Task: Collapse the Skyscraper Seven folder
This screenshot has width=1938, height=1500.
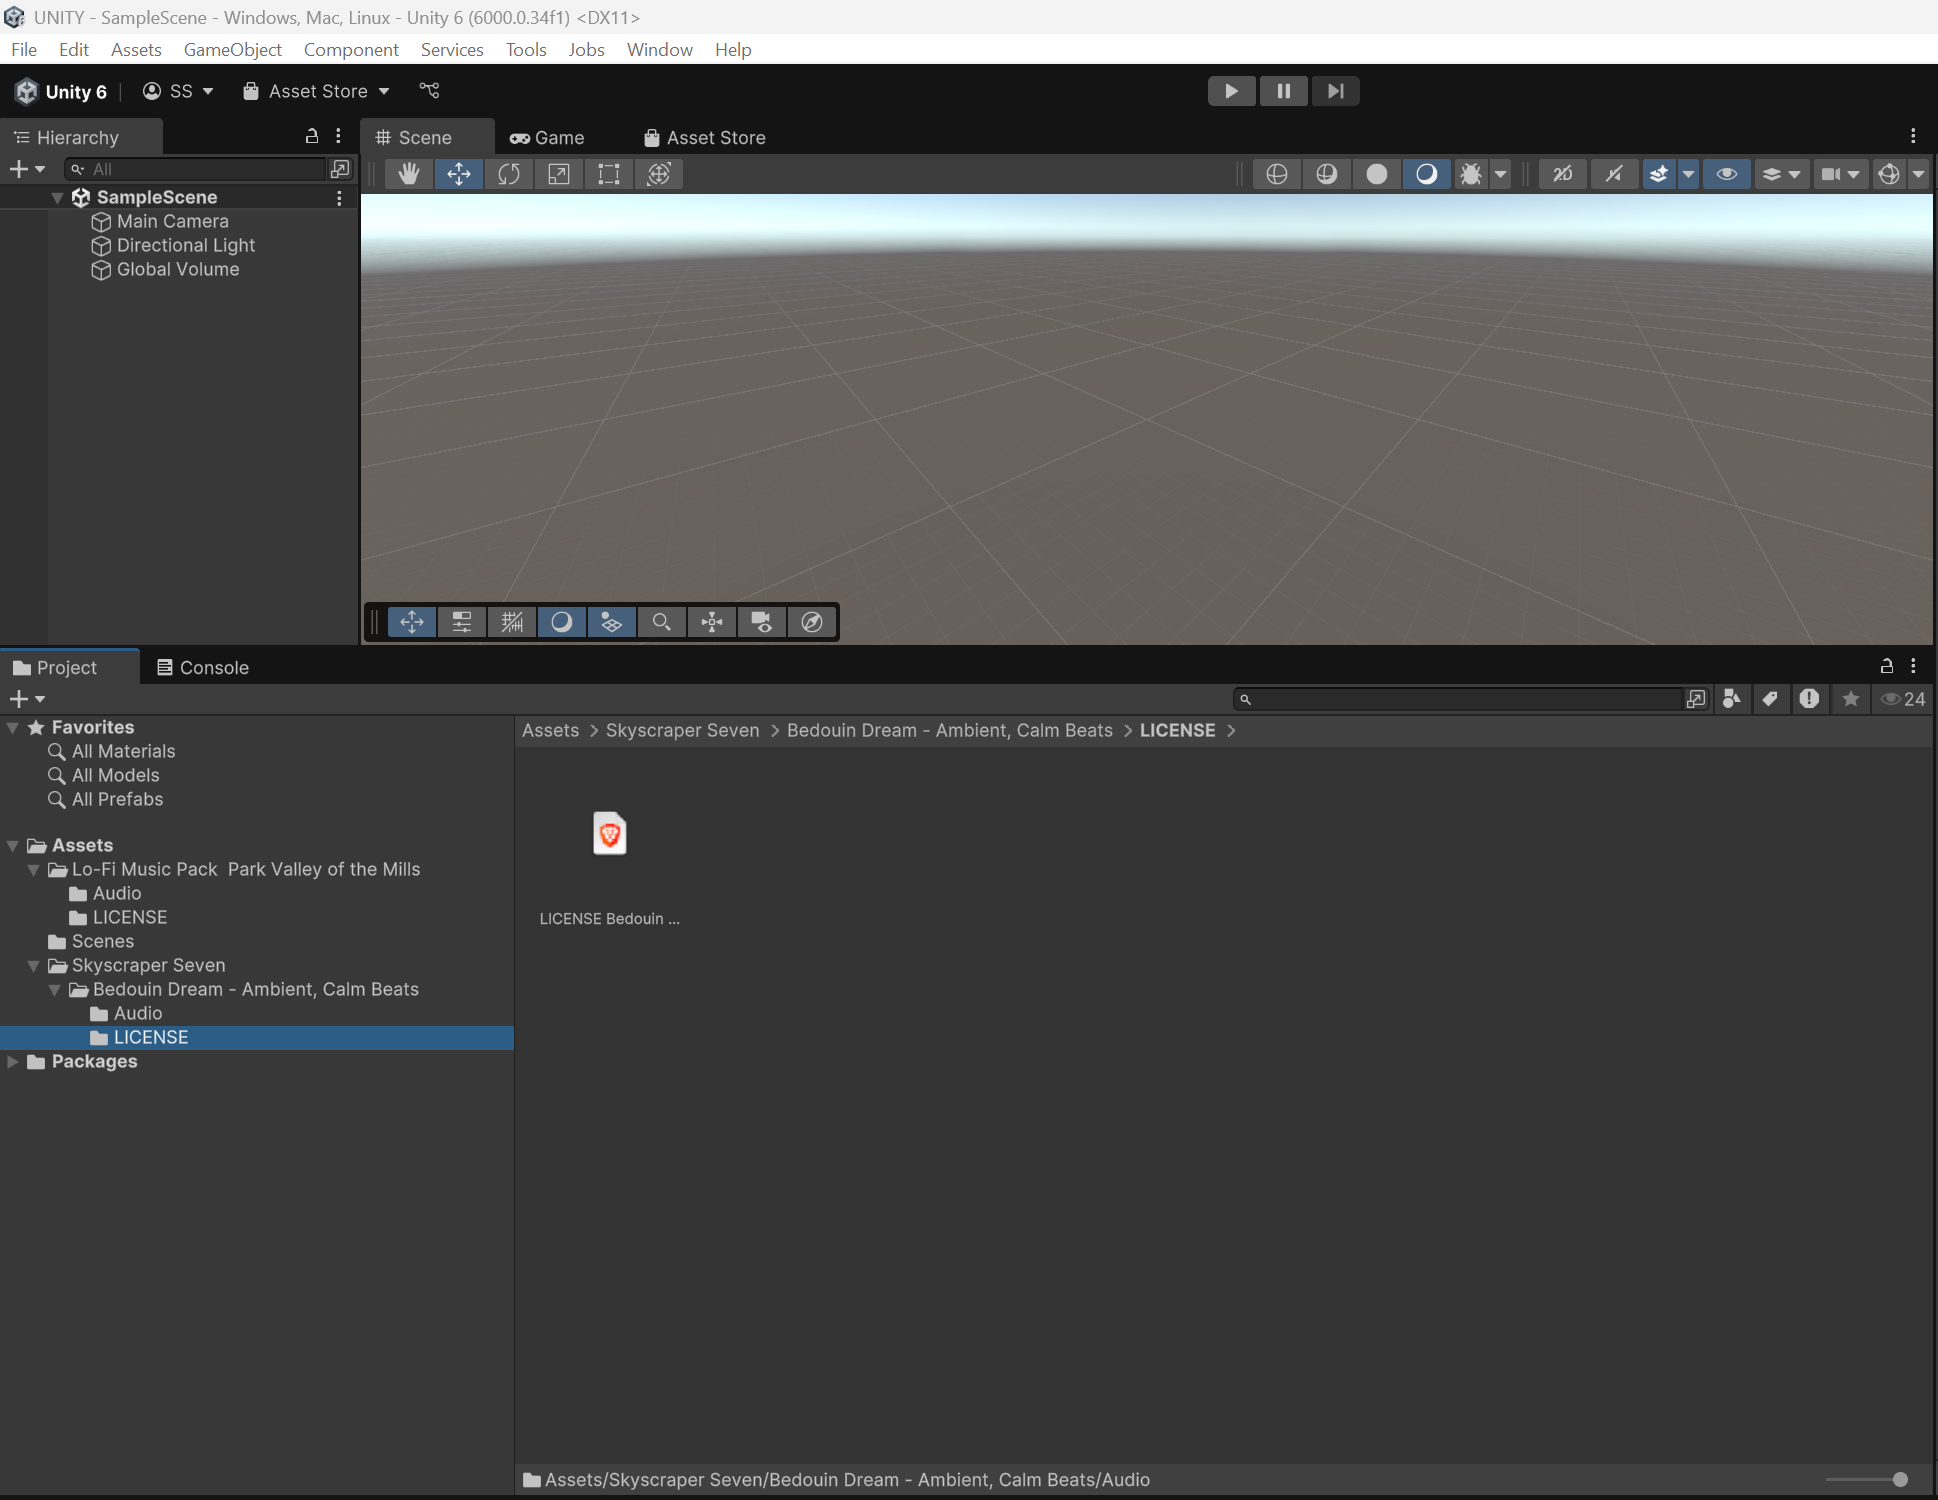Action: click(34, 966)
